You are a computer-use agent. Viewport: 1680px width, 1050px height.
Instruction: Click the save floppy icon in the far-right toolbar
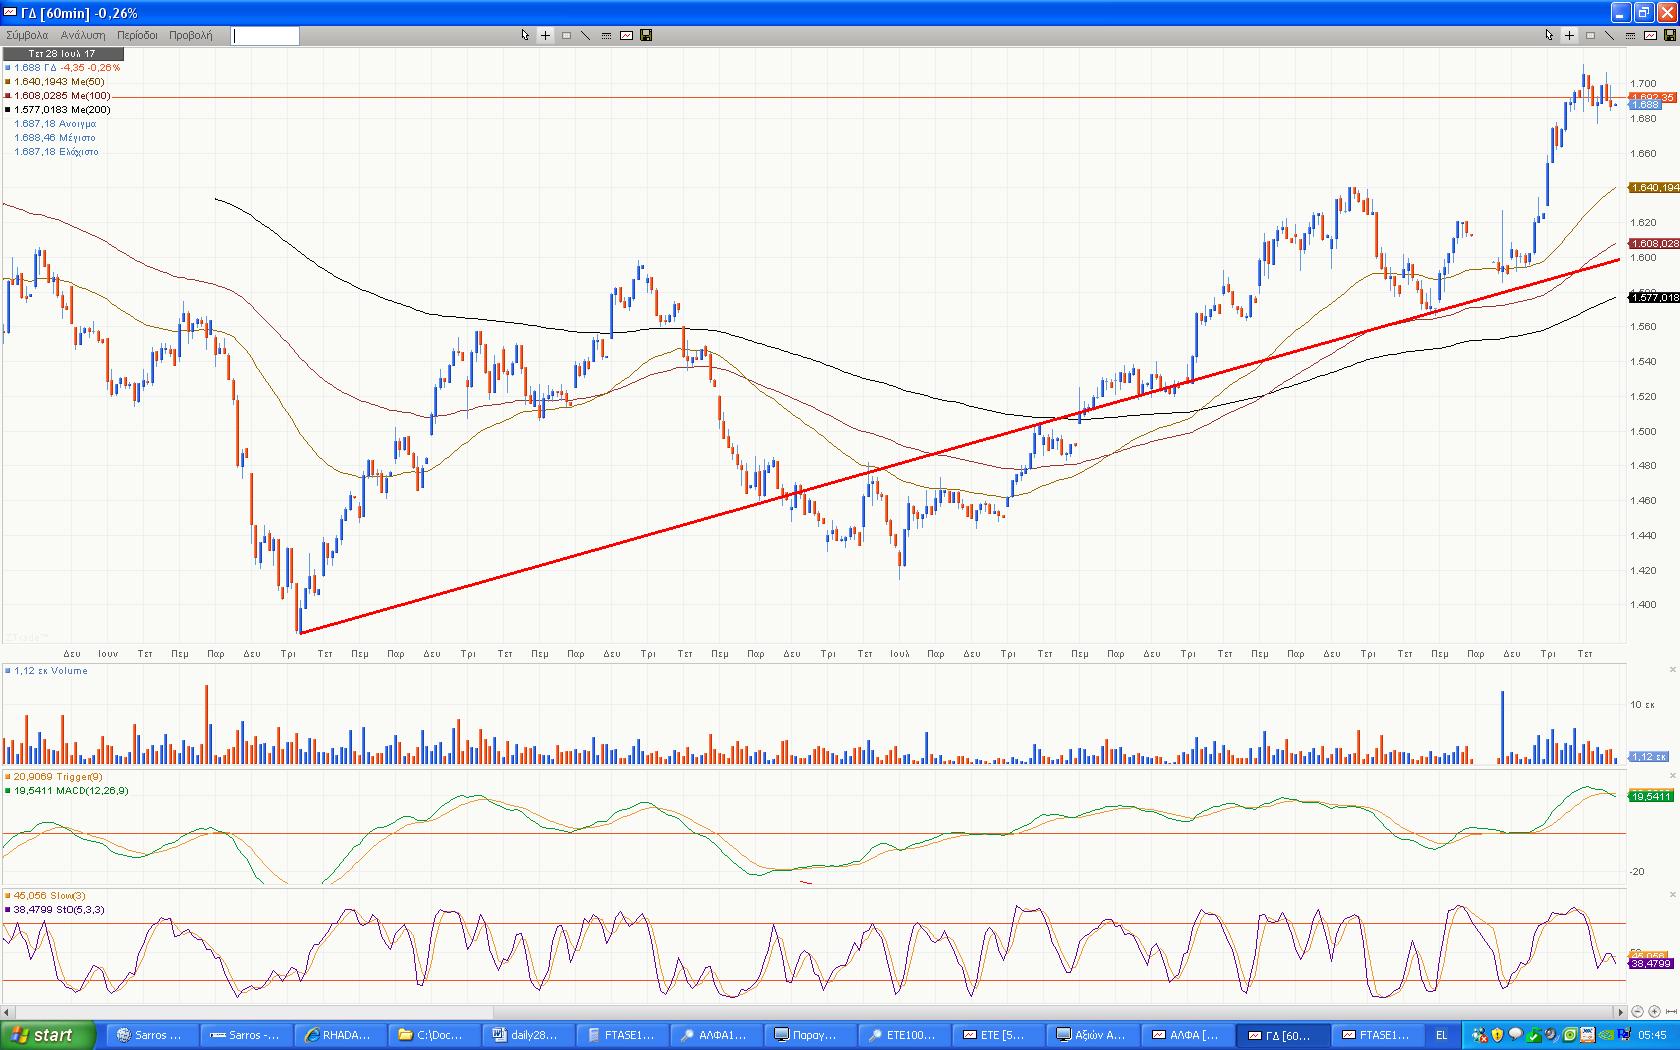(x=1669, y=35)
